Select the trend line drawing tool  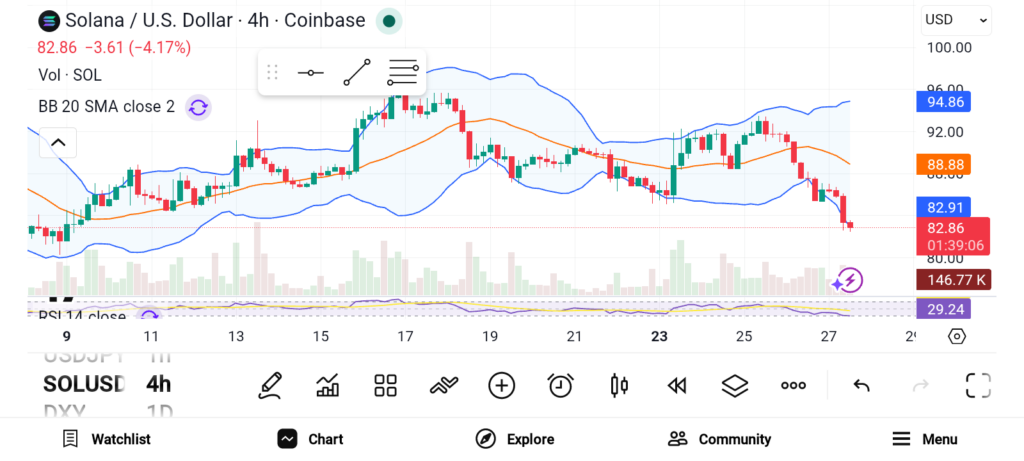[357, 73]
